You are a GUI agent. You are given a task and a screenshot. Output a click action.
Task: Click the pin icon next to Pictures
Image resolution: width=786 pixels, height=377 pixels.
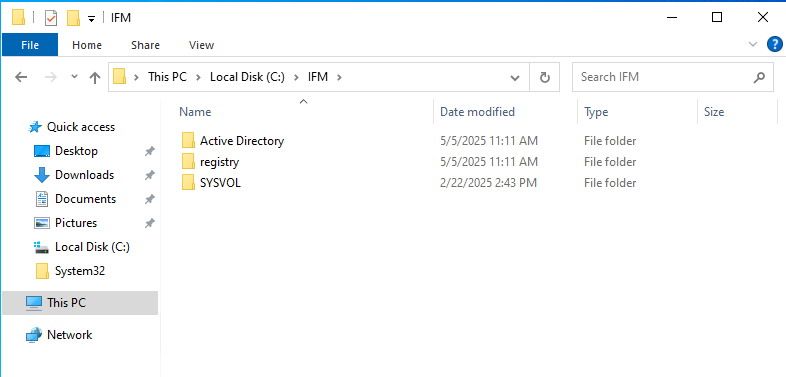coord(149,223)
